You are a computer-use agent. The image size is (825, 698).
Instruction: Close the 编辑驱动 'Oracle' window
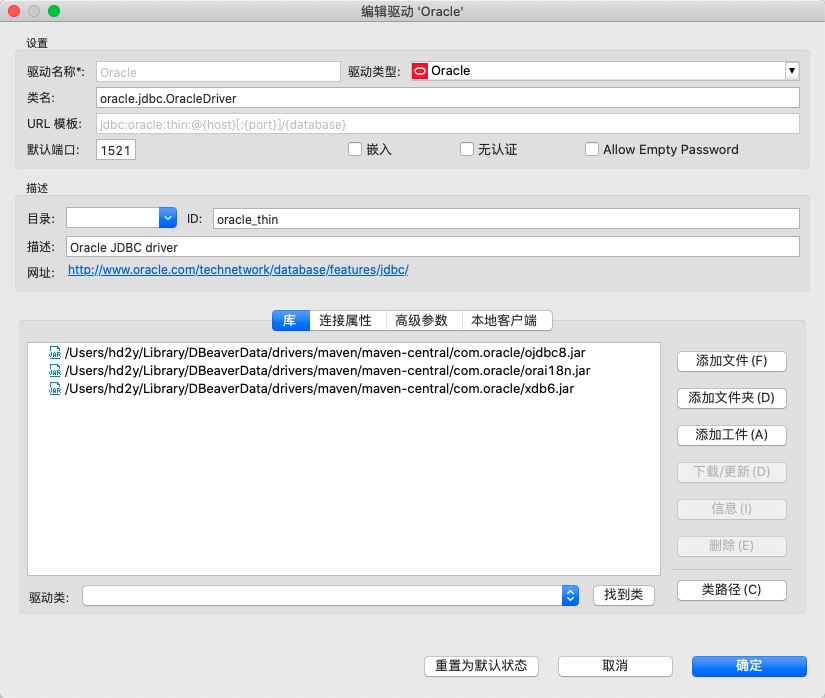click(14, 11)
